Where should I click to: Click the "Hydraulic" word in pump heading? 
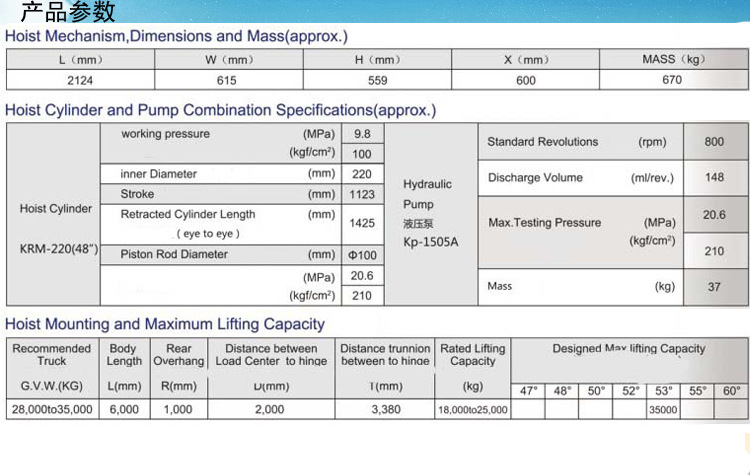tap(427, 184)
